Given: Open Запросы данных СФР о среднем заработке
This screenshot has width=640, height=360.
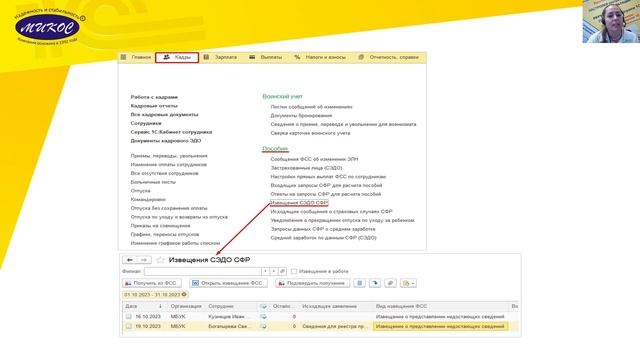Looking at the screenshot, I should click(x=323, y=229).
